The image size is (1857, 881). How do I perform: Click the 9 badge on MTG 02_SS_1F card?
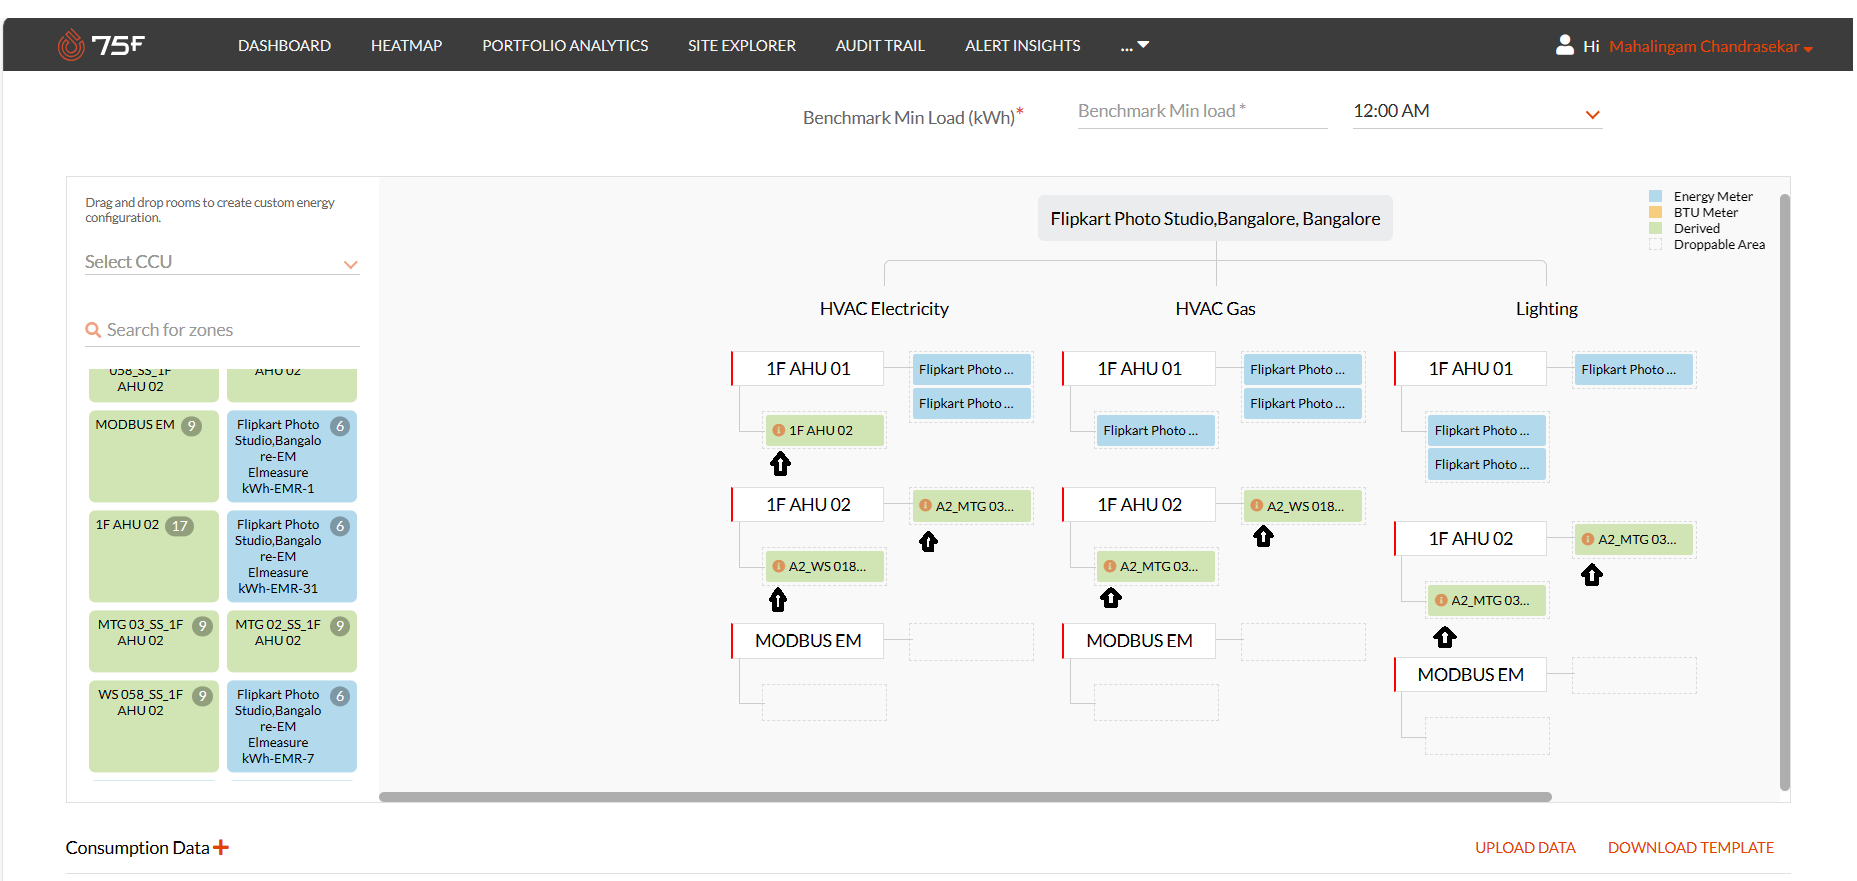[x=340, y=626]
